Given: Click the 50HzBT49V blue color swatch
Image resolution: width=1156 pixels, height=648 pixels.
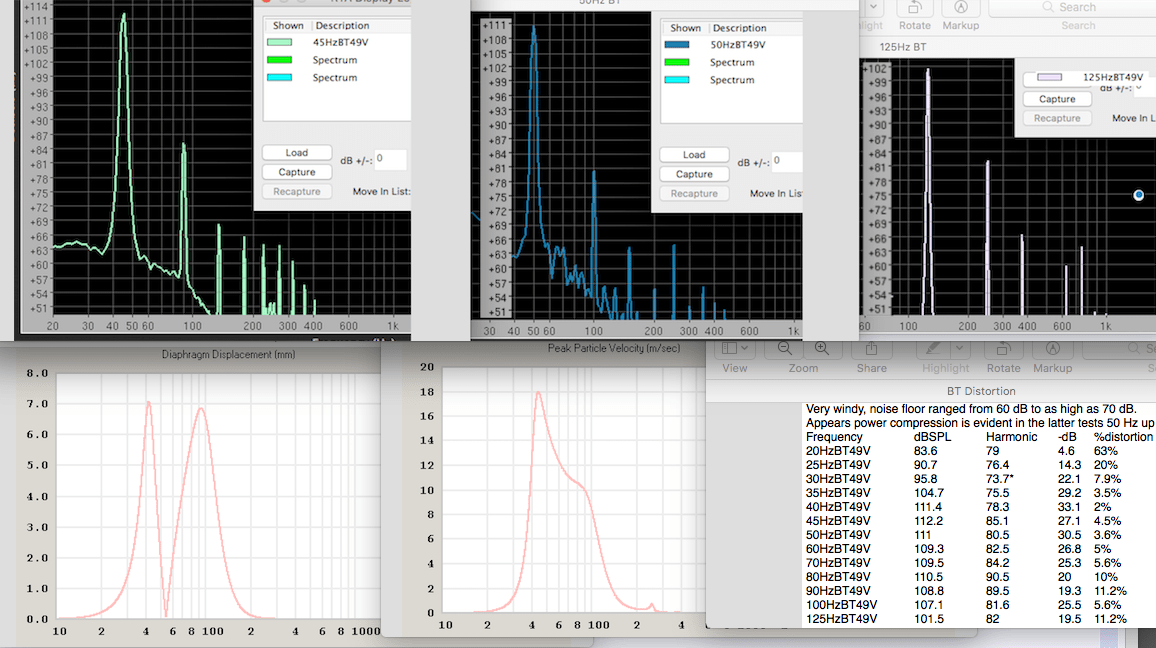Looking at the screenshot, I should pyautogui.click(x=677, y=45).
